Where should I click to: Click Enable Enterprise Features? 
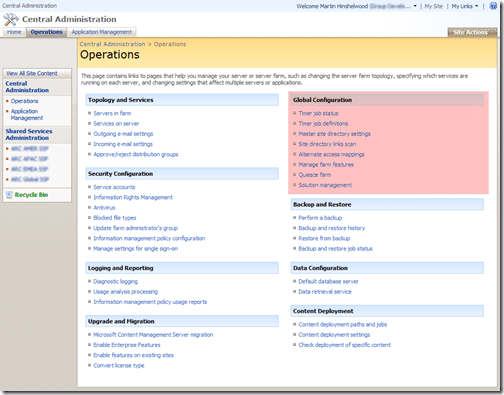[127, 345]
